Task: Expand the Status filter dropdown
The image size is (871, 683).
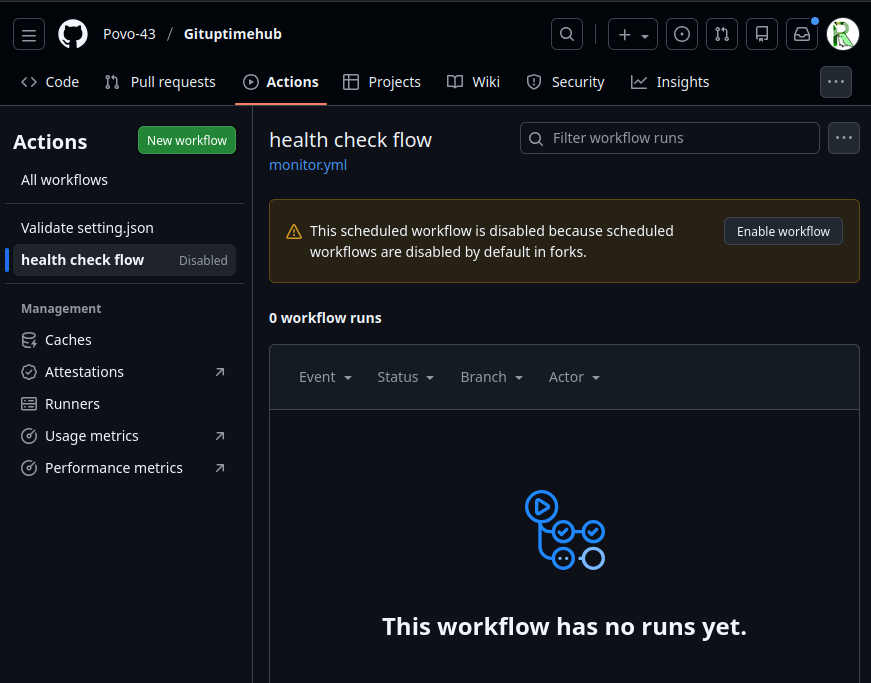Action: pos(405,377)
